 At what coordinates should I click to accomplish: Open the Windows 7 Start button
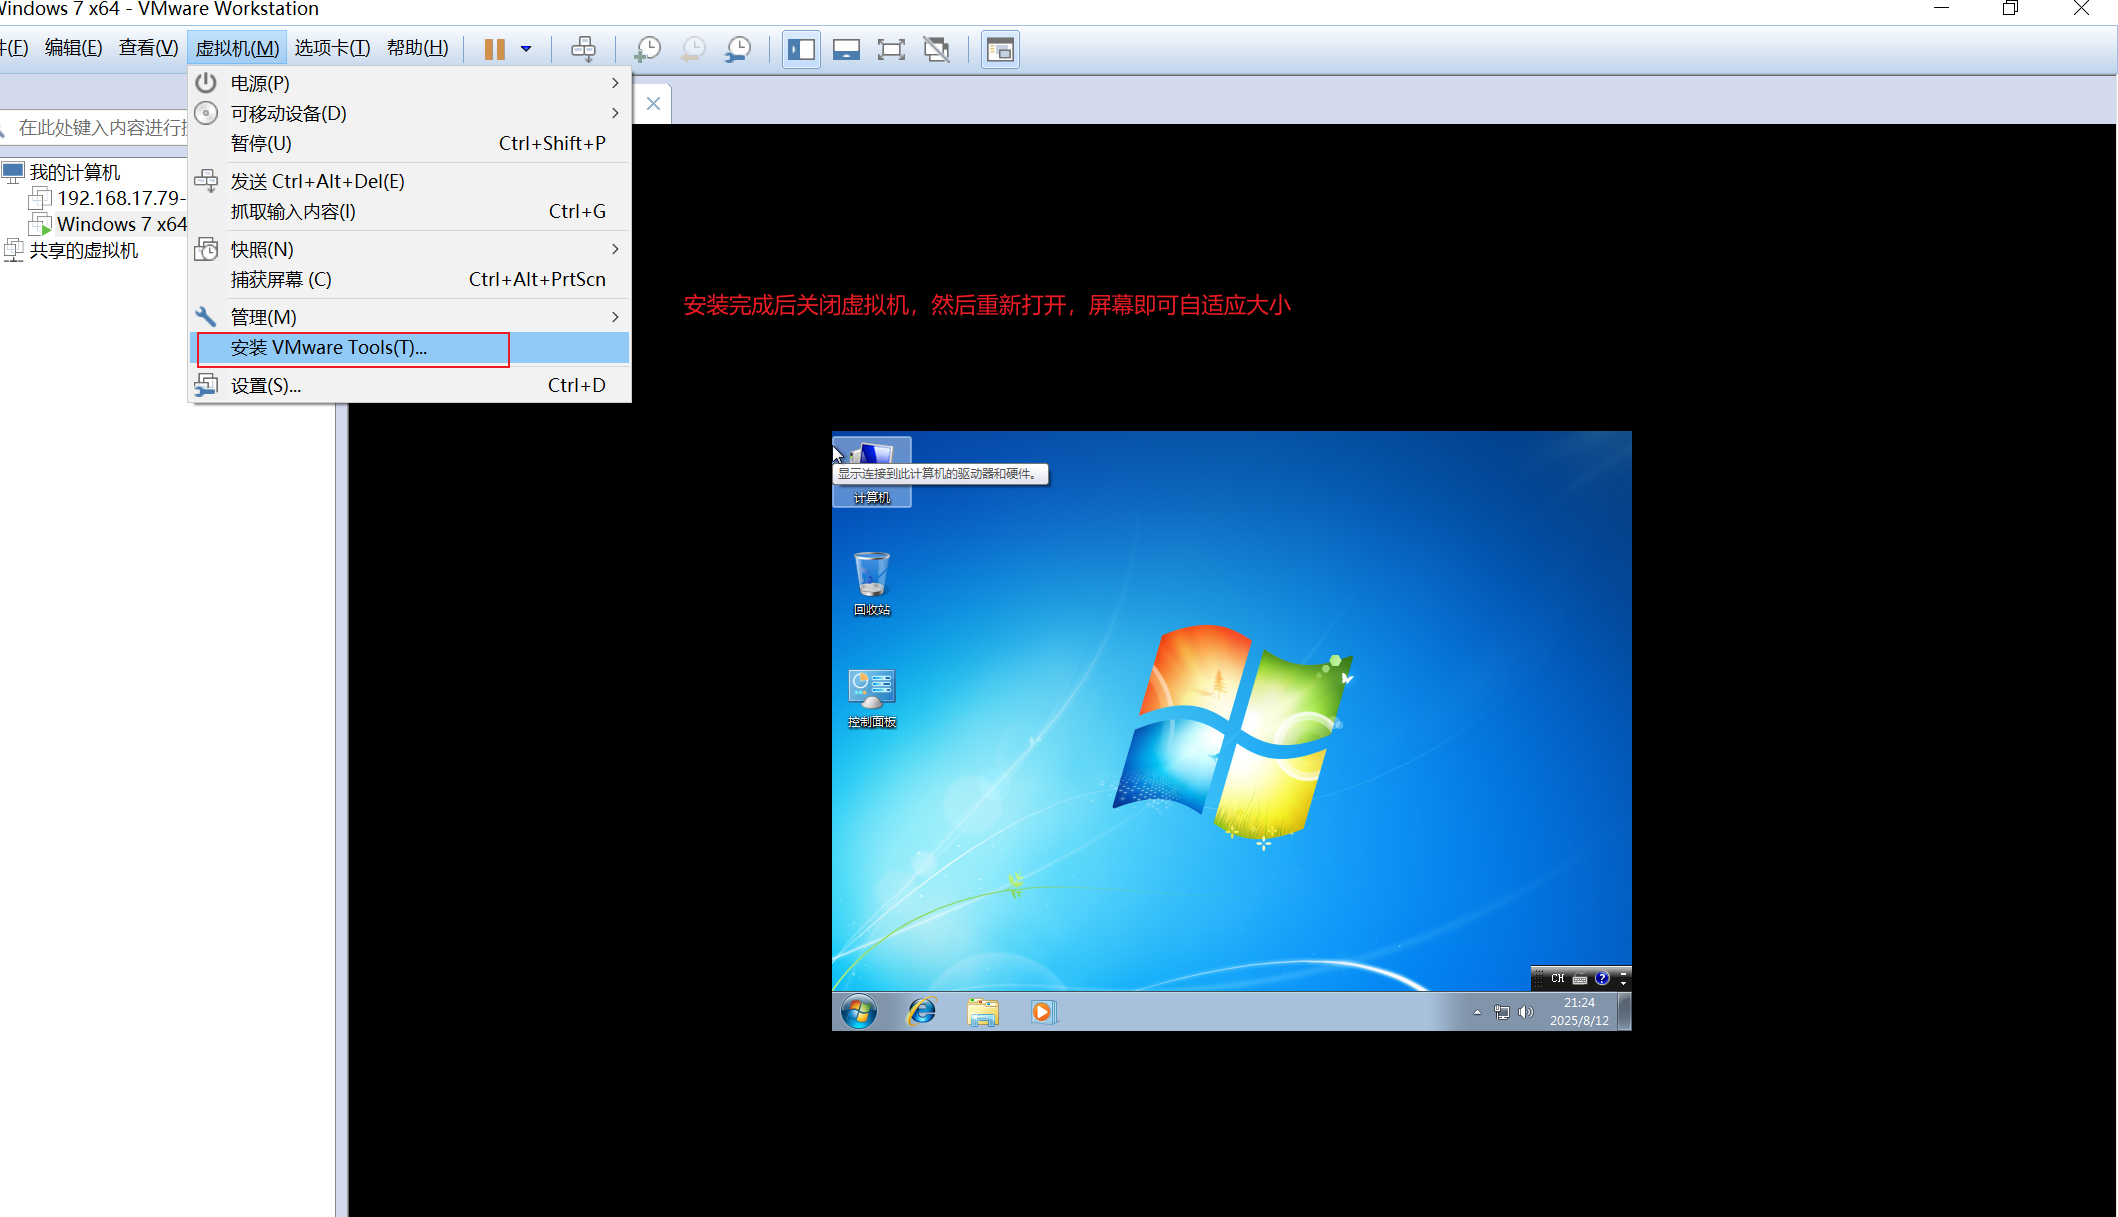[858, 1012]
